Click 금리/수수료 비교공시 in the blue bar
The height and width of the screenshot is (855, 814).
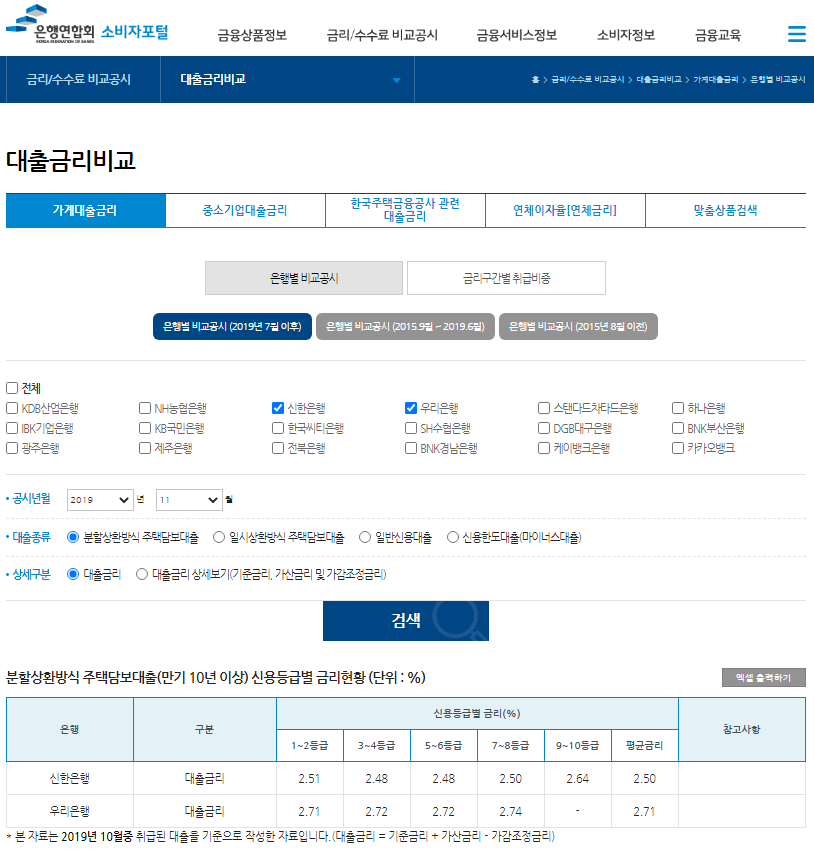pyautogui.click(x=79, y=80)
